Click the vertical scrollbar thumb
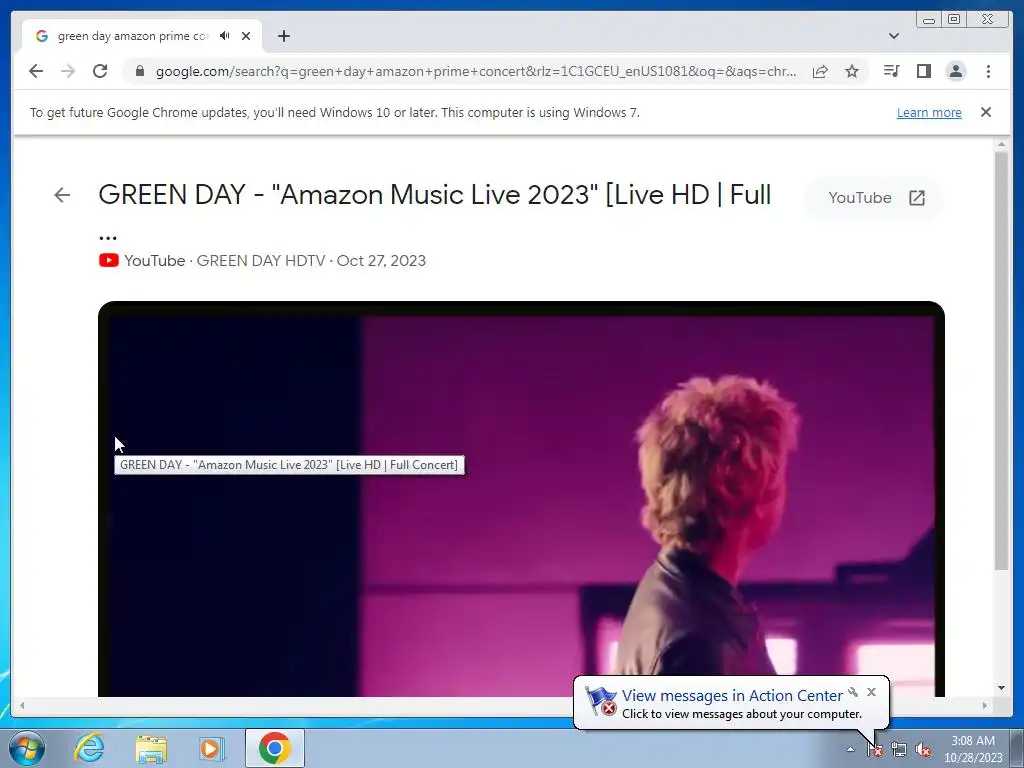This screenshot has height=768, width=1024. tap(1001, 360)
